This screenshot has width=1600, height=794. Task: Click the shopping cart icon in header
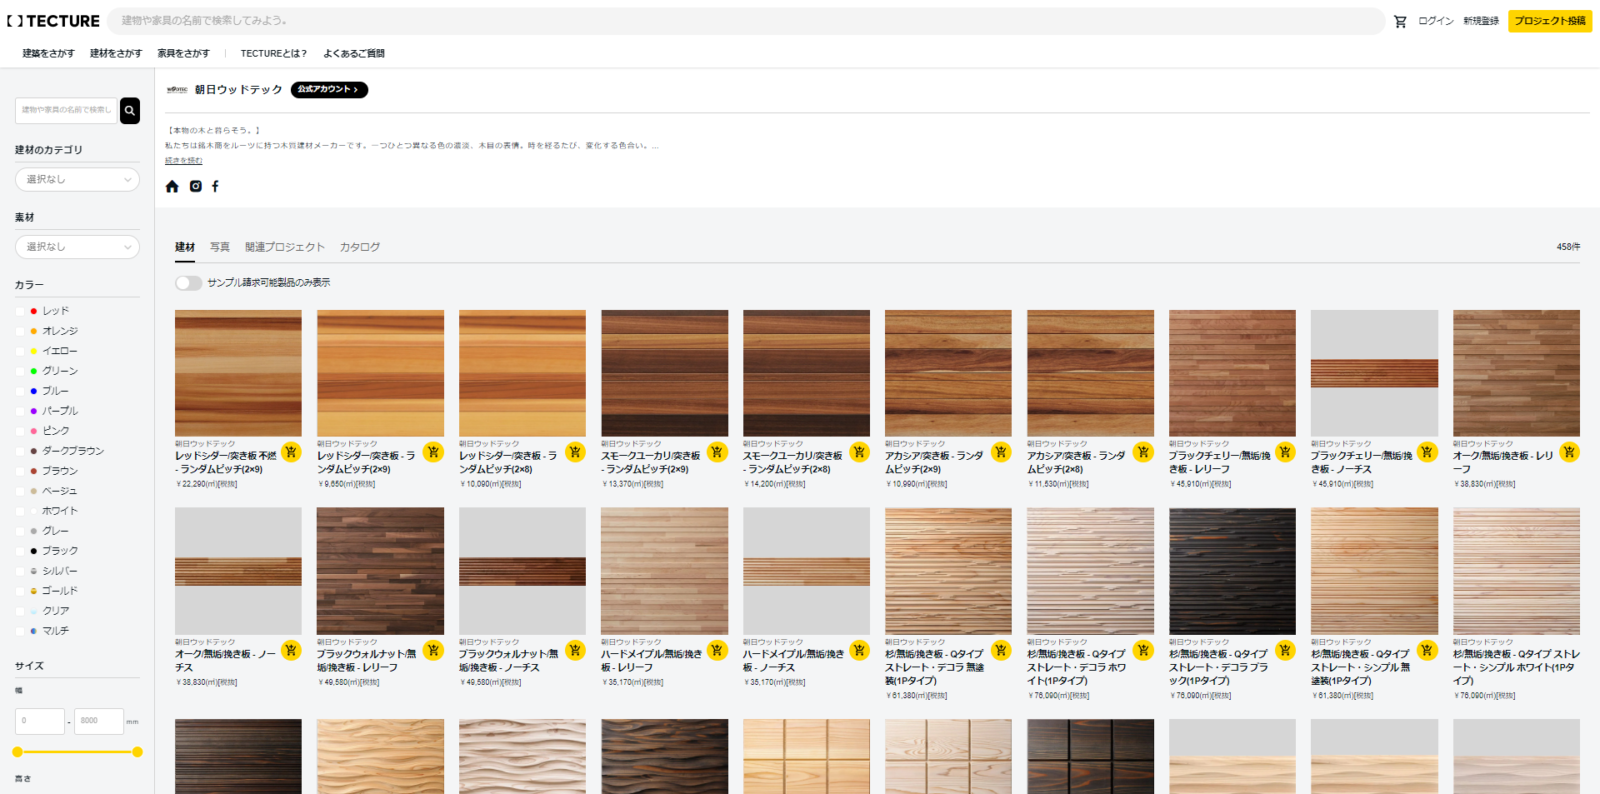1400,21
